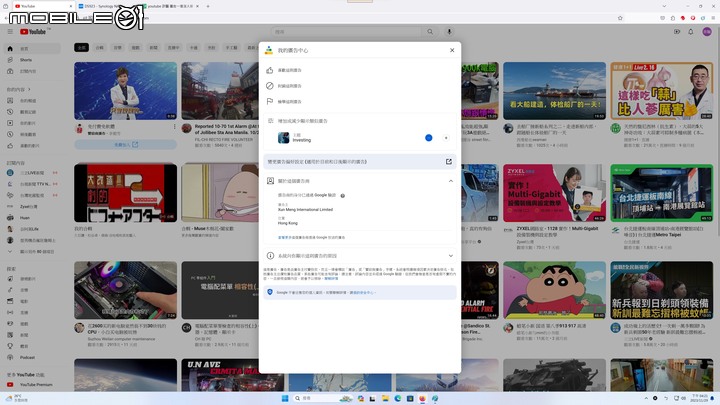Expand the why-you-see-this-ad section
Screen dimensions: 720x405
point(450,256)
